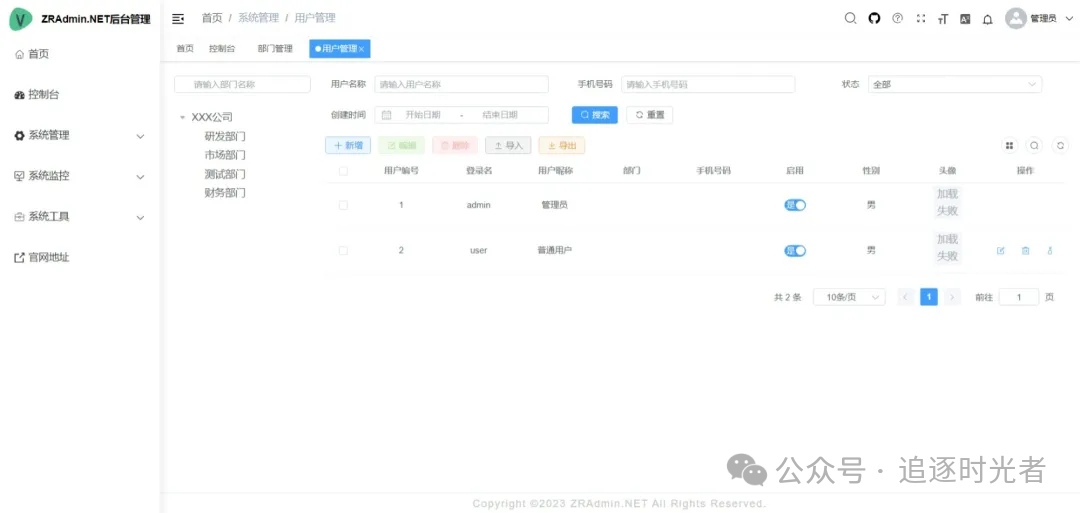The width and height of the screenshot is (1080, 513).
Task: Select 财务部门 in the department tree
Action: 225,193
